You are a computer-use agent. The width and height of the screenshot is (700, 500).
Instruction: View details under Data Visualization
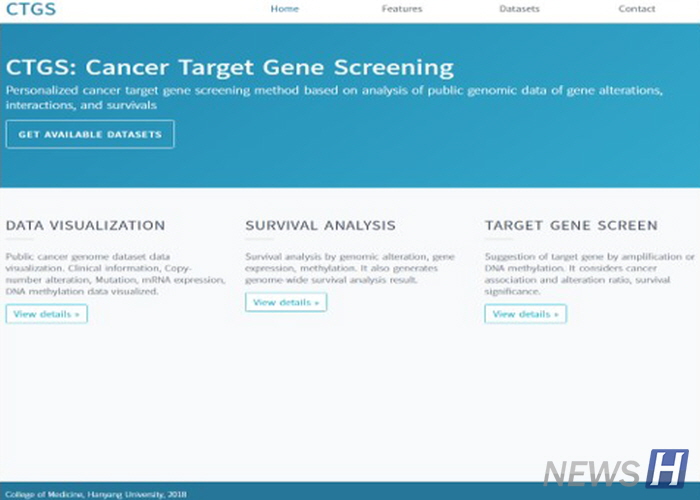[x=46, y=314]
